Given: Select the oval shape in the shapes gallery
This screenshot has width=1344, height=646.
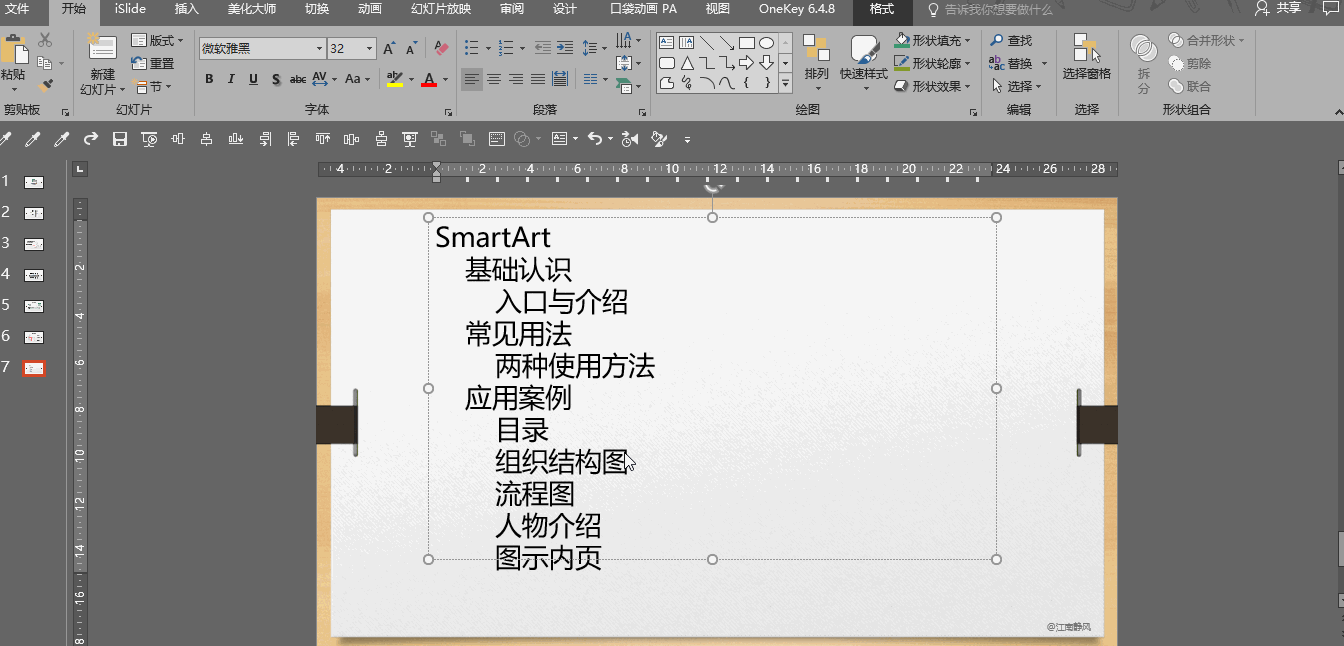Looking at the screenshot, I should tap(766, 43).
